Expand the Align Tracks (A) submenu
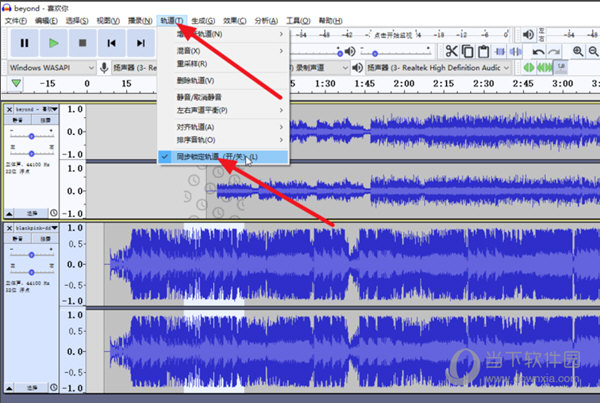Image resolution: width=600 pixels, height=403 pixels. [223, 127]
